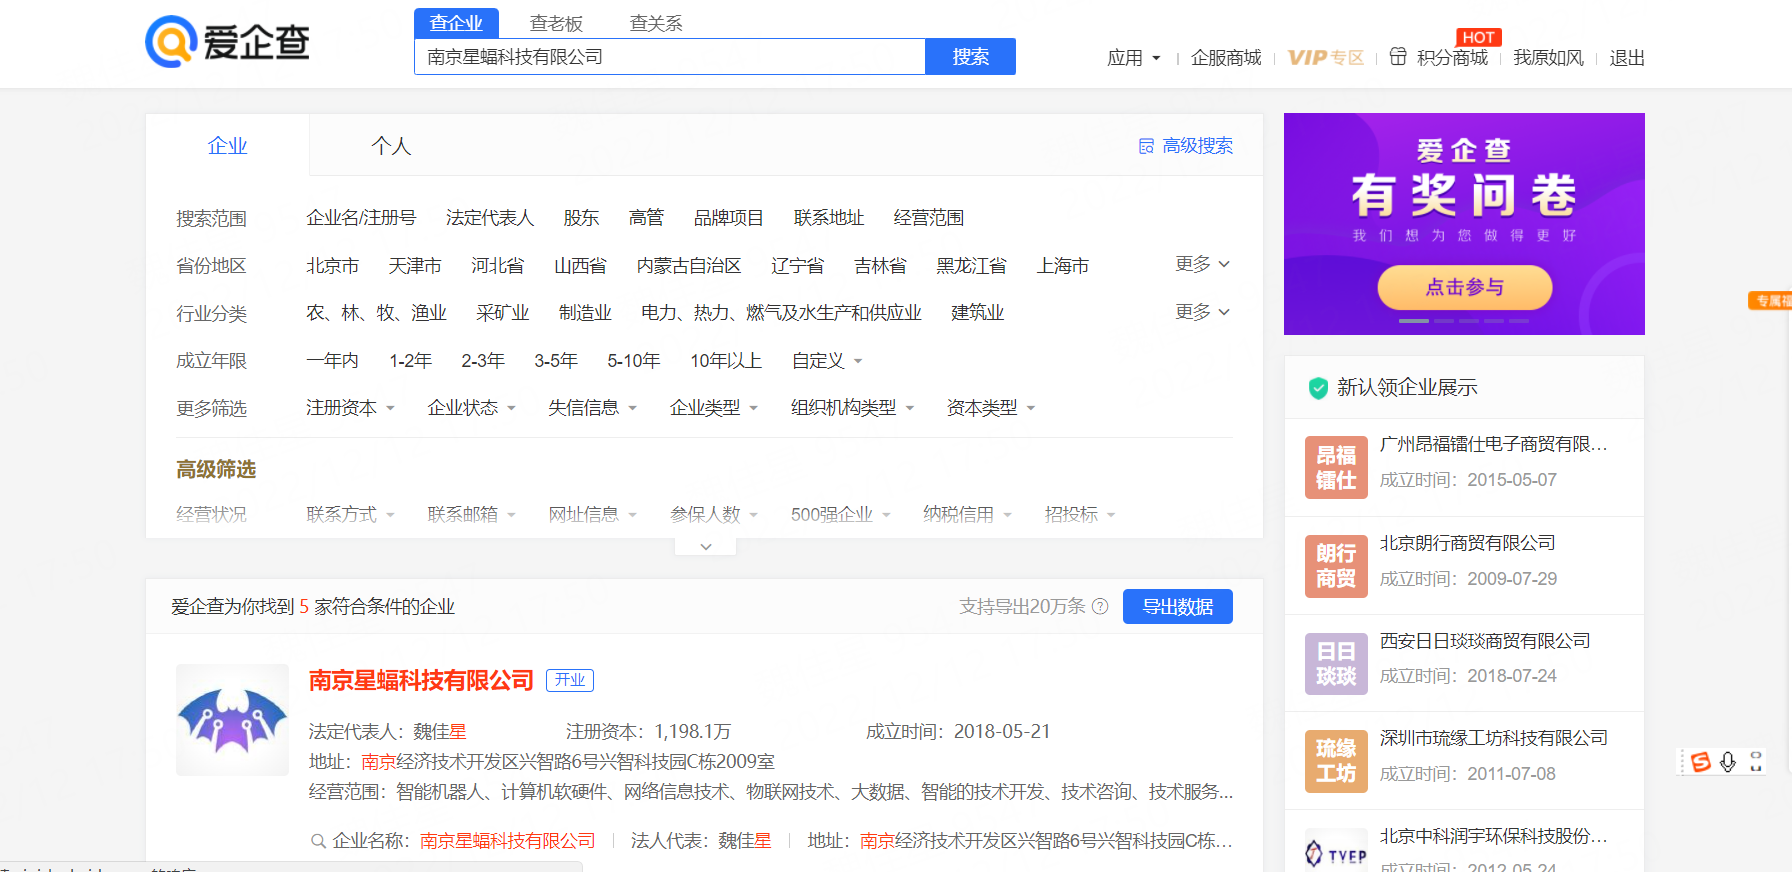Open the 南京星蝠科技有限公司 result title
This screenshot has width=1792, height=872.
421,681
